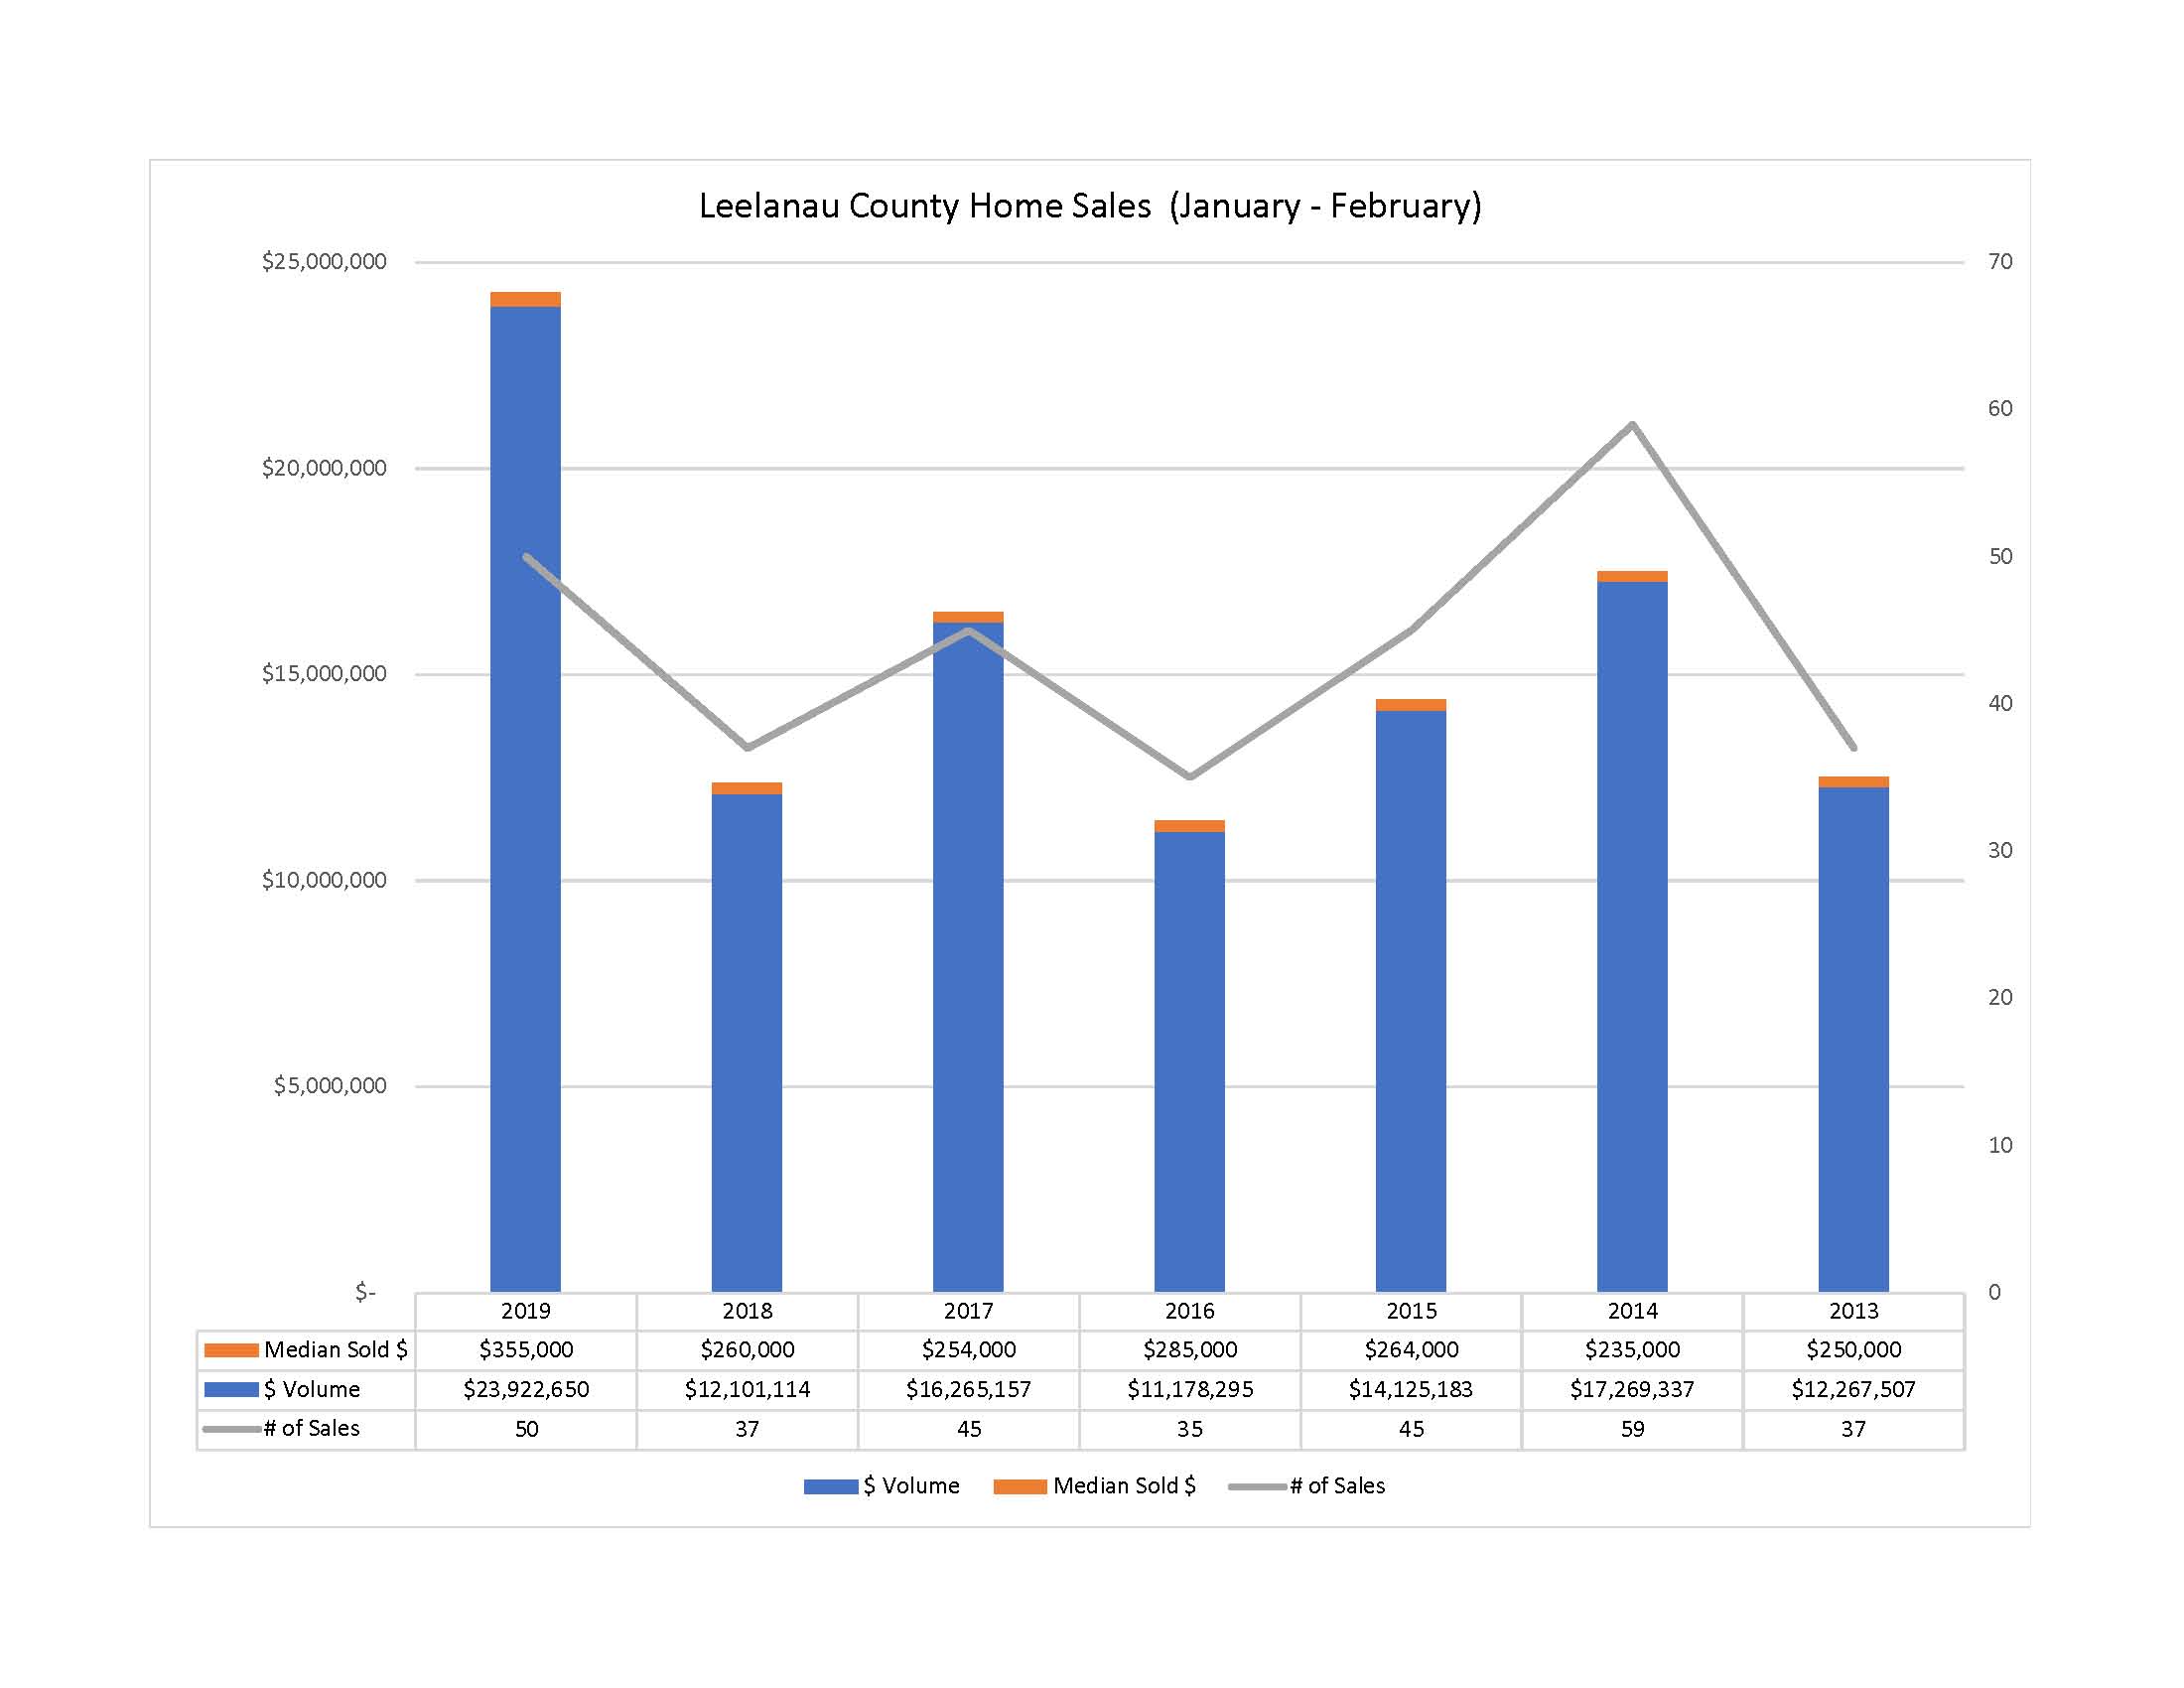Click the 50 sales count cell
The height and width of the screenshot is (1688, 2184).
[x=526, y=1429]
